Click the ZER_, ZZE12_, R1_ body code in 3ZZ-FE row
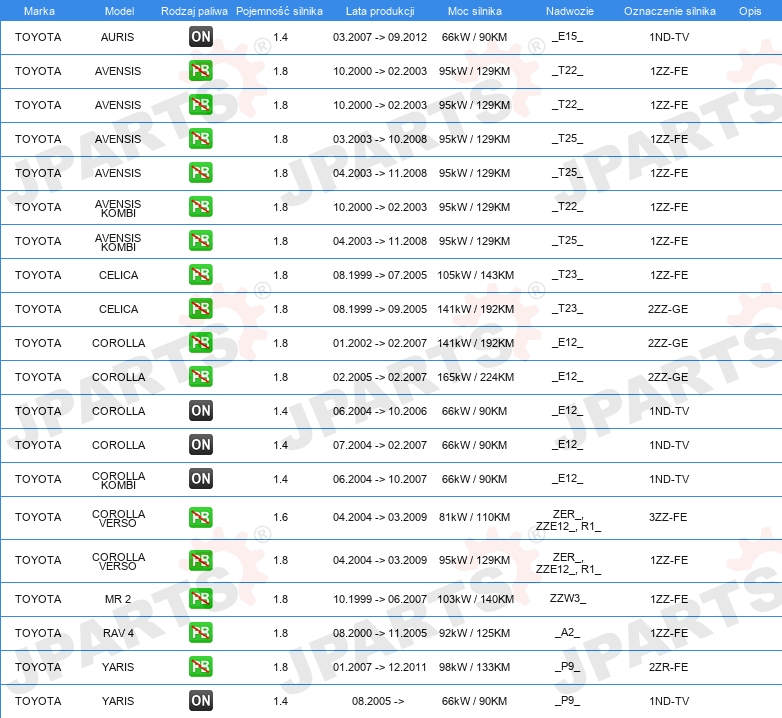 click(x=568, y=520)
